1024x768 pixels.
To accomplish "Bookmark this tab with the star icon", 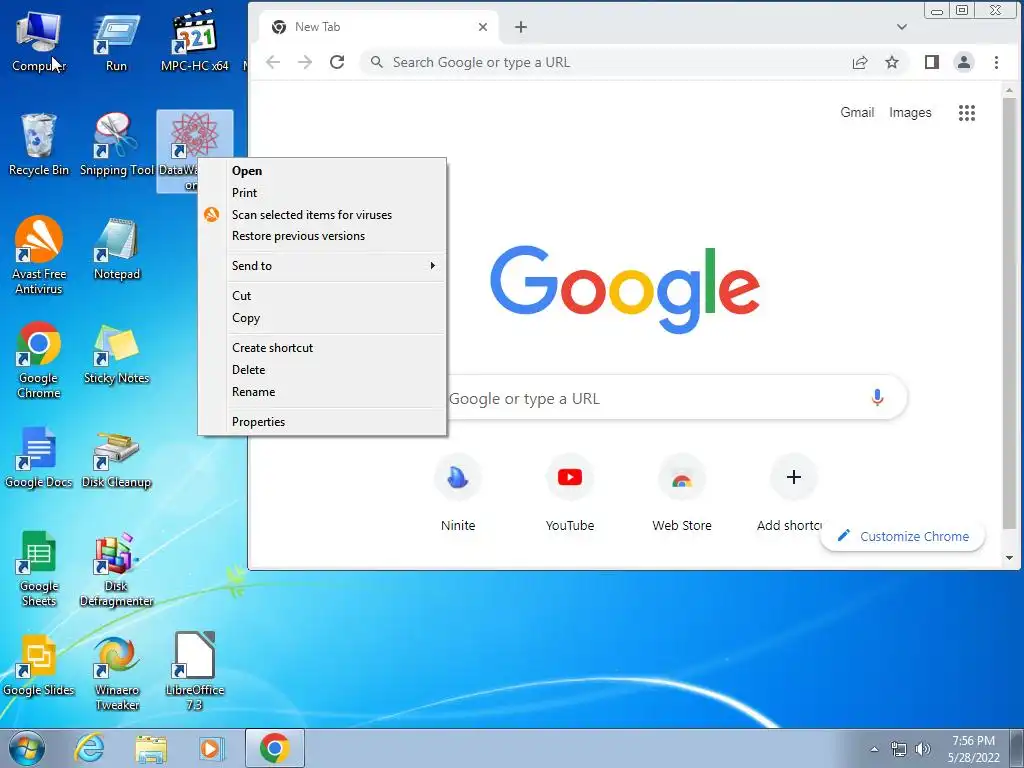I will pos(892,62).
